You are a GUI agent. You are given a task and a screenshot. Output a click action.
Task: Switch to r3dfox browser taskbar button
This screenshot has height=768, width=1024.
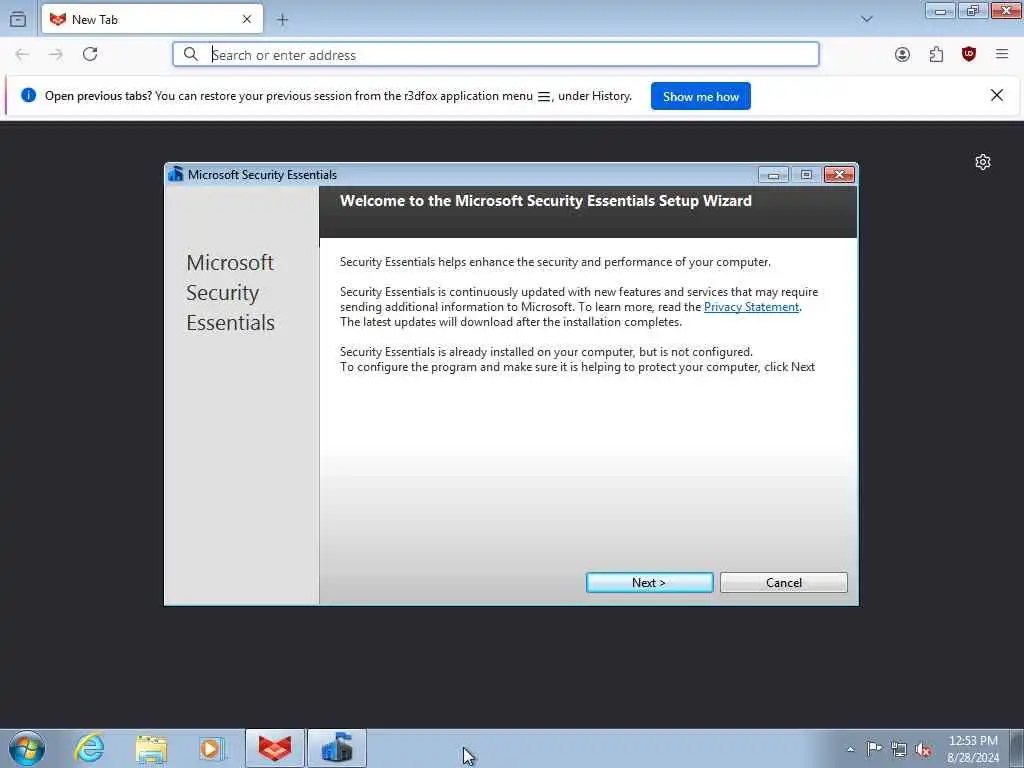275,748
